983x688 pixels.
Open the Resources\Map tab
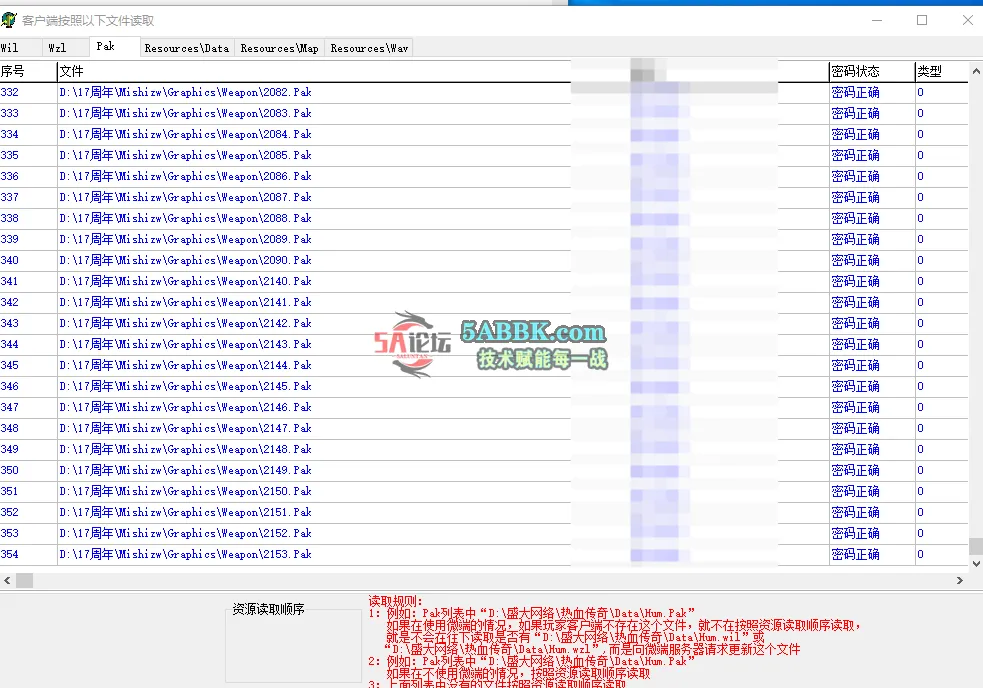pos(279,48)
